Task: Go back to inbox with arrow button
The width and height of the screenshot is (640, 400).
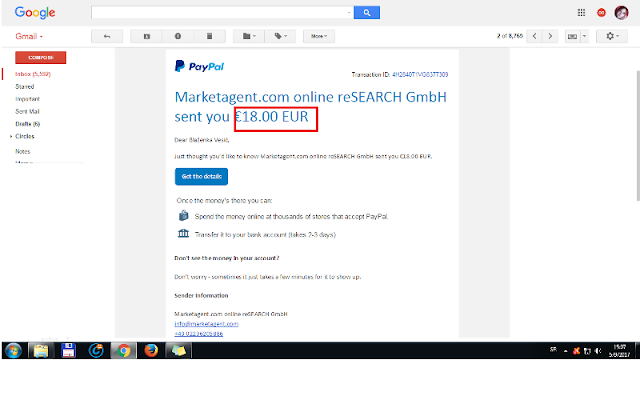Action: click(x=107, y=36)
